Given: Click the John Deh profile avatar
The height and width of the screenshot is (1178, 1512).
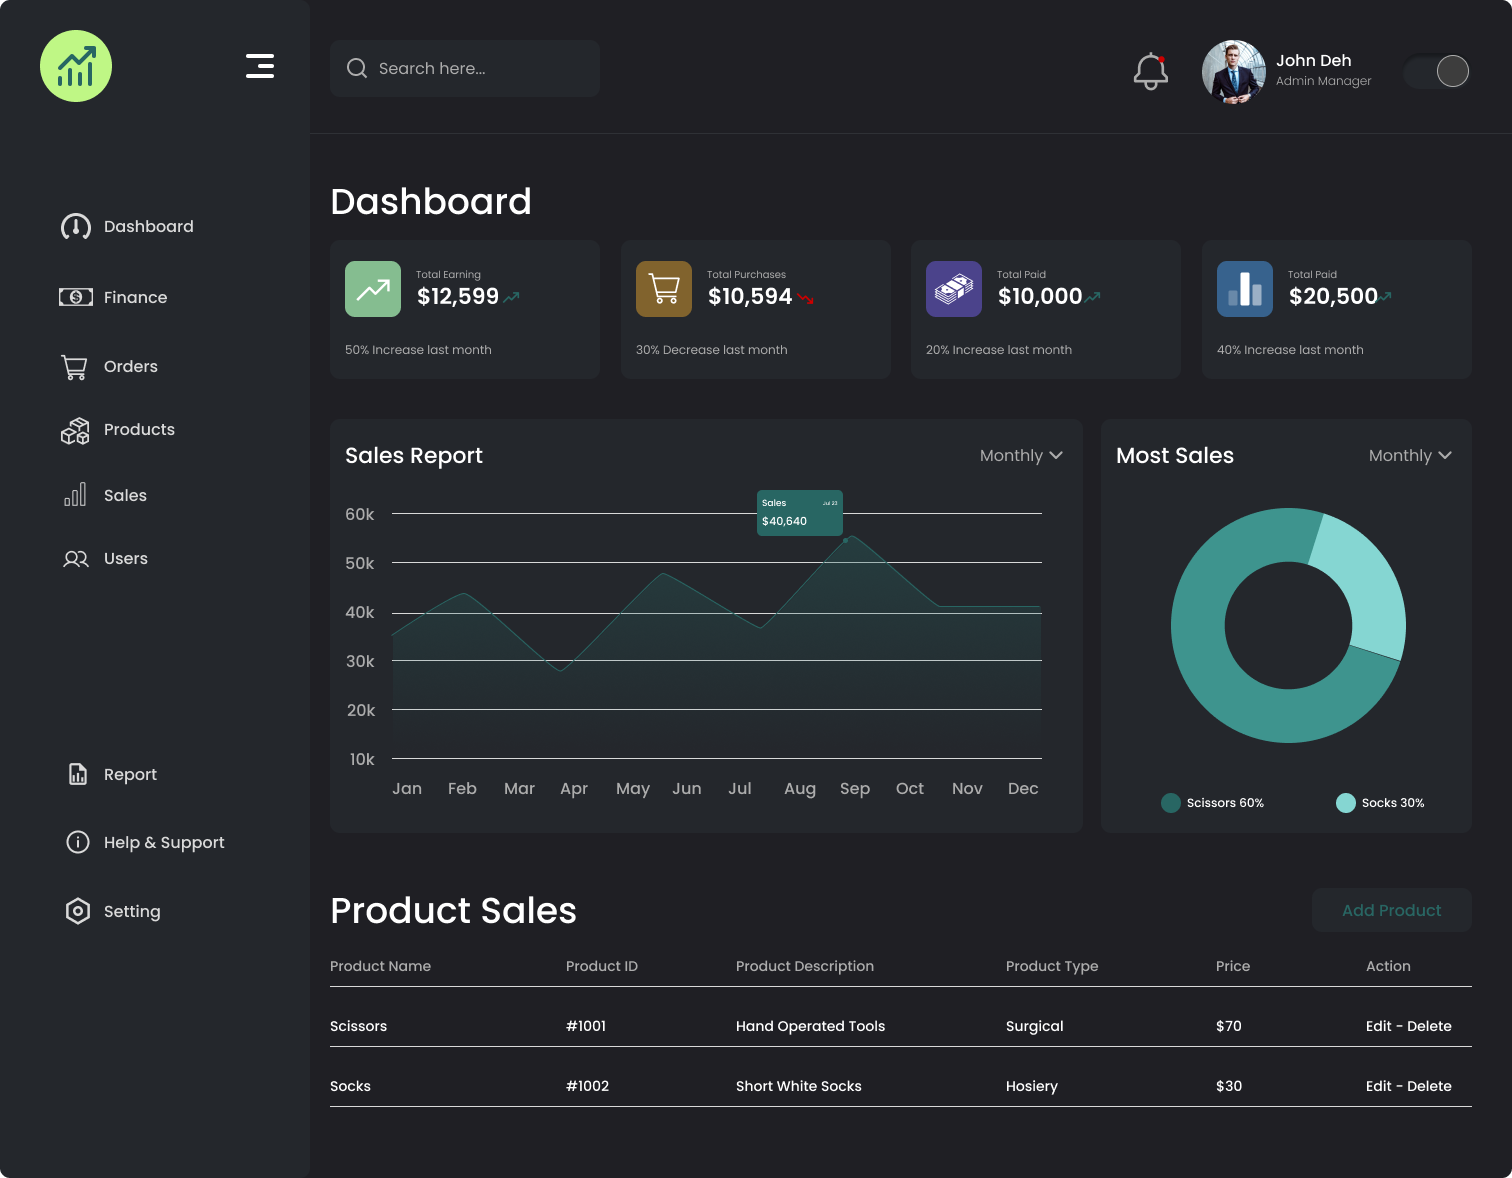Looking at the screenshot, I should [1234, 72].
